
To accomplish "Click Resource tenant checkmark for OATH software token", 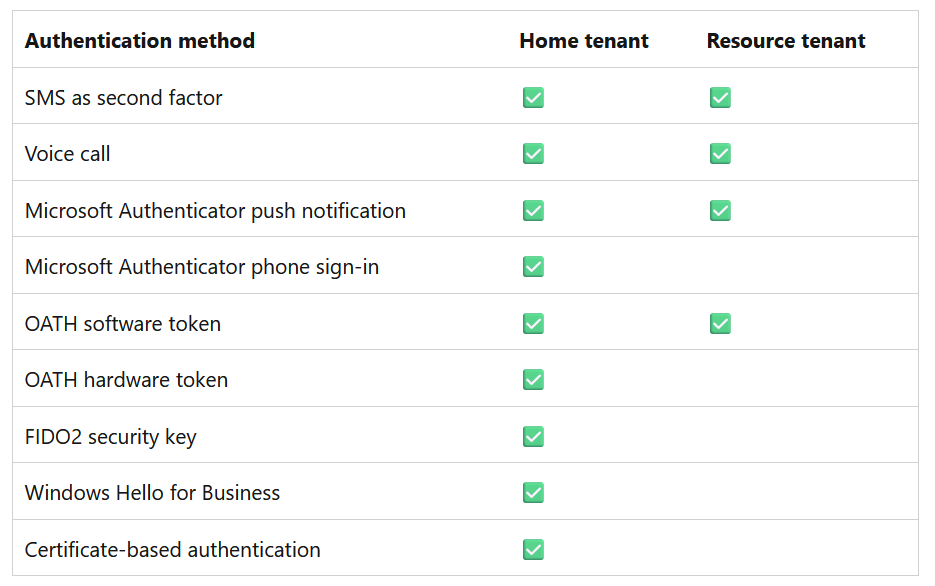I will tap(720, 324).
